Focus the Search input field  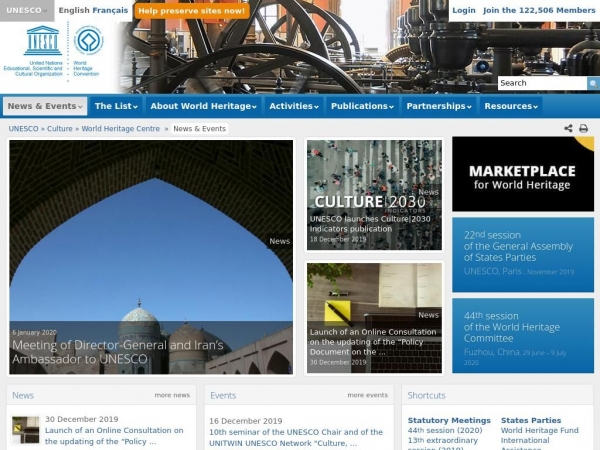tap(542, 83)
